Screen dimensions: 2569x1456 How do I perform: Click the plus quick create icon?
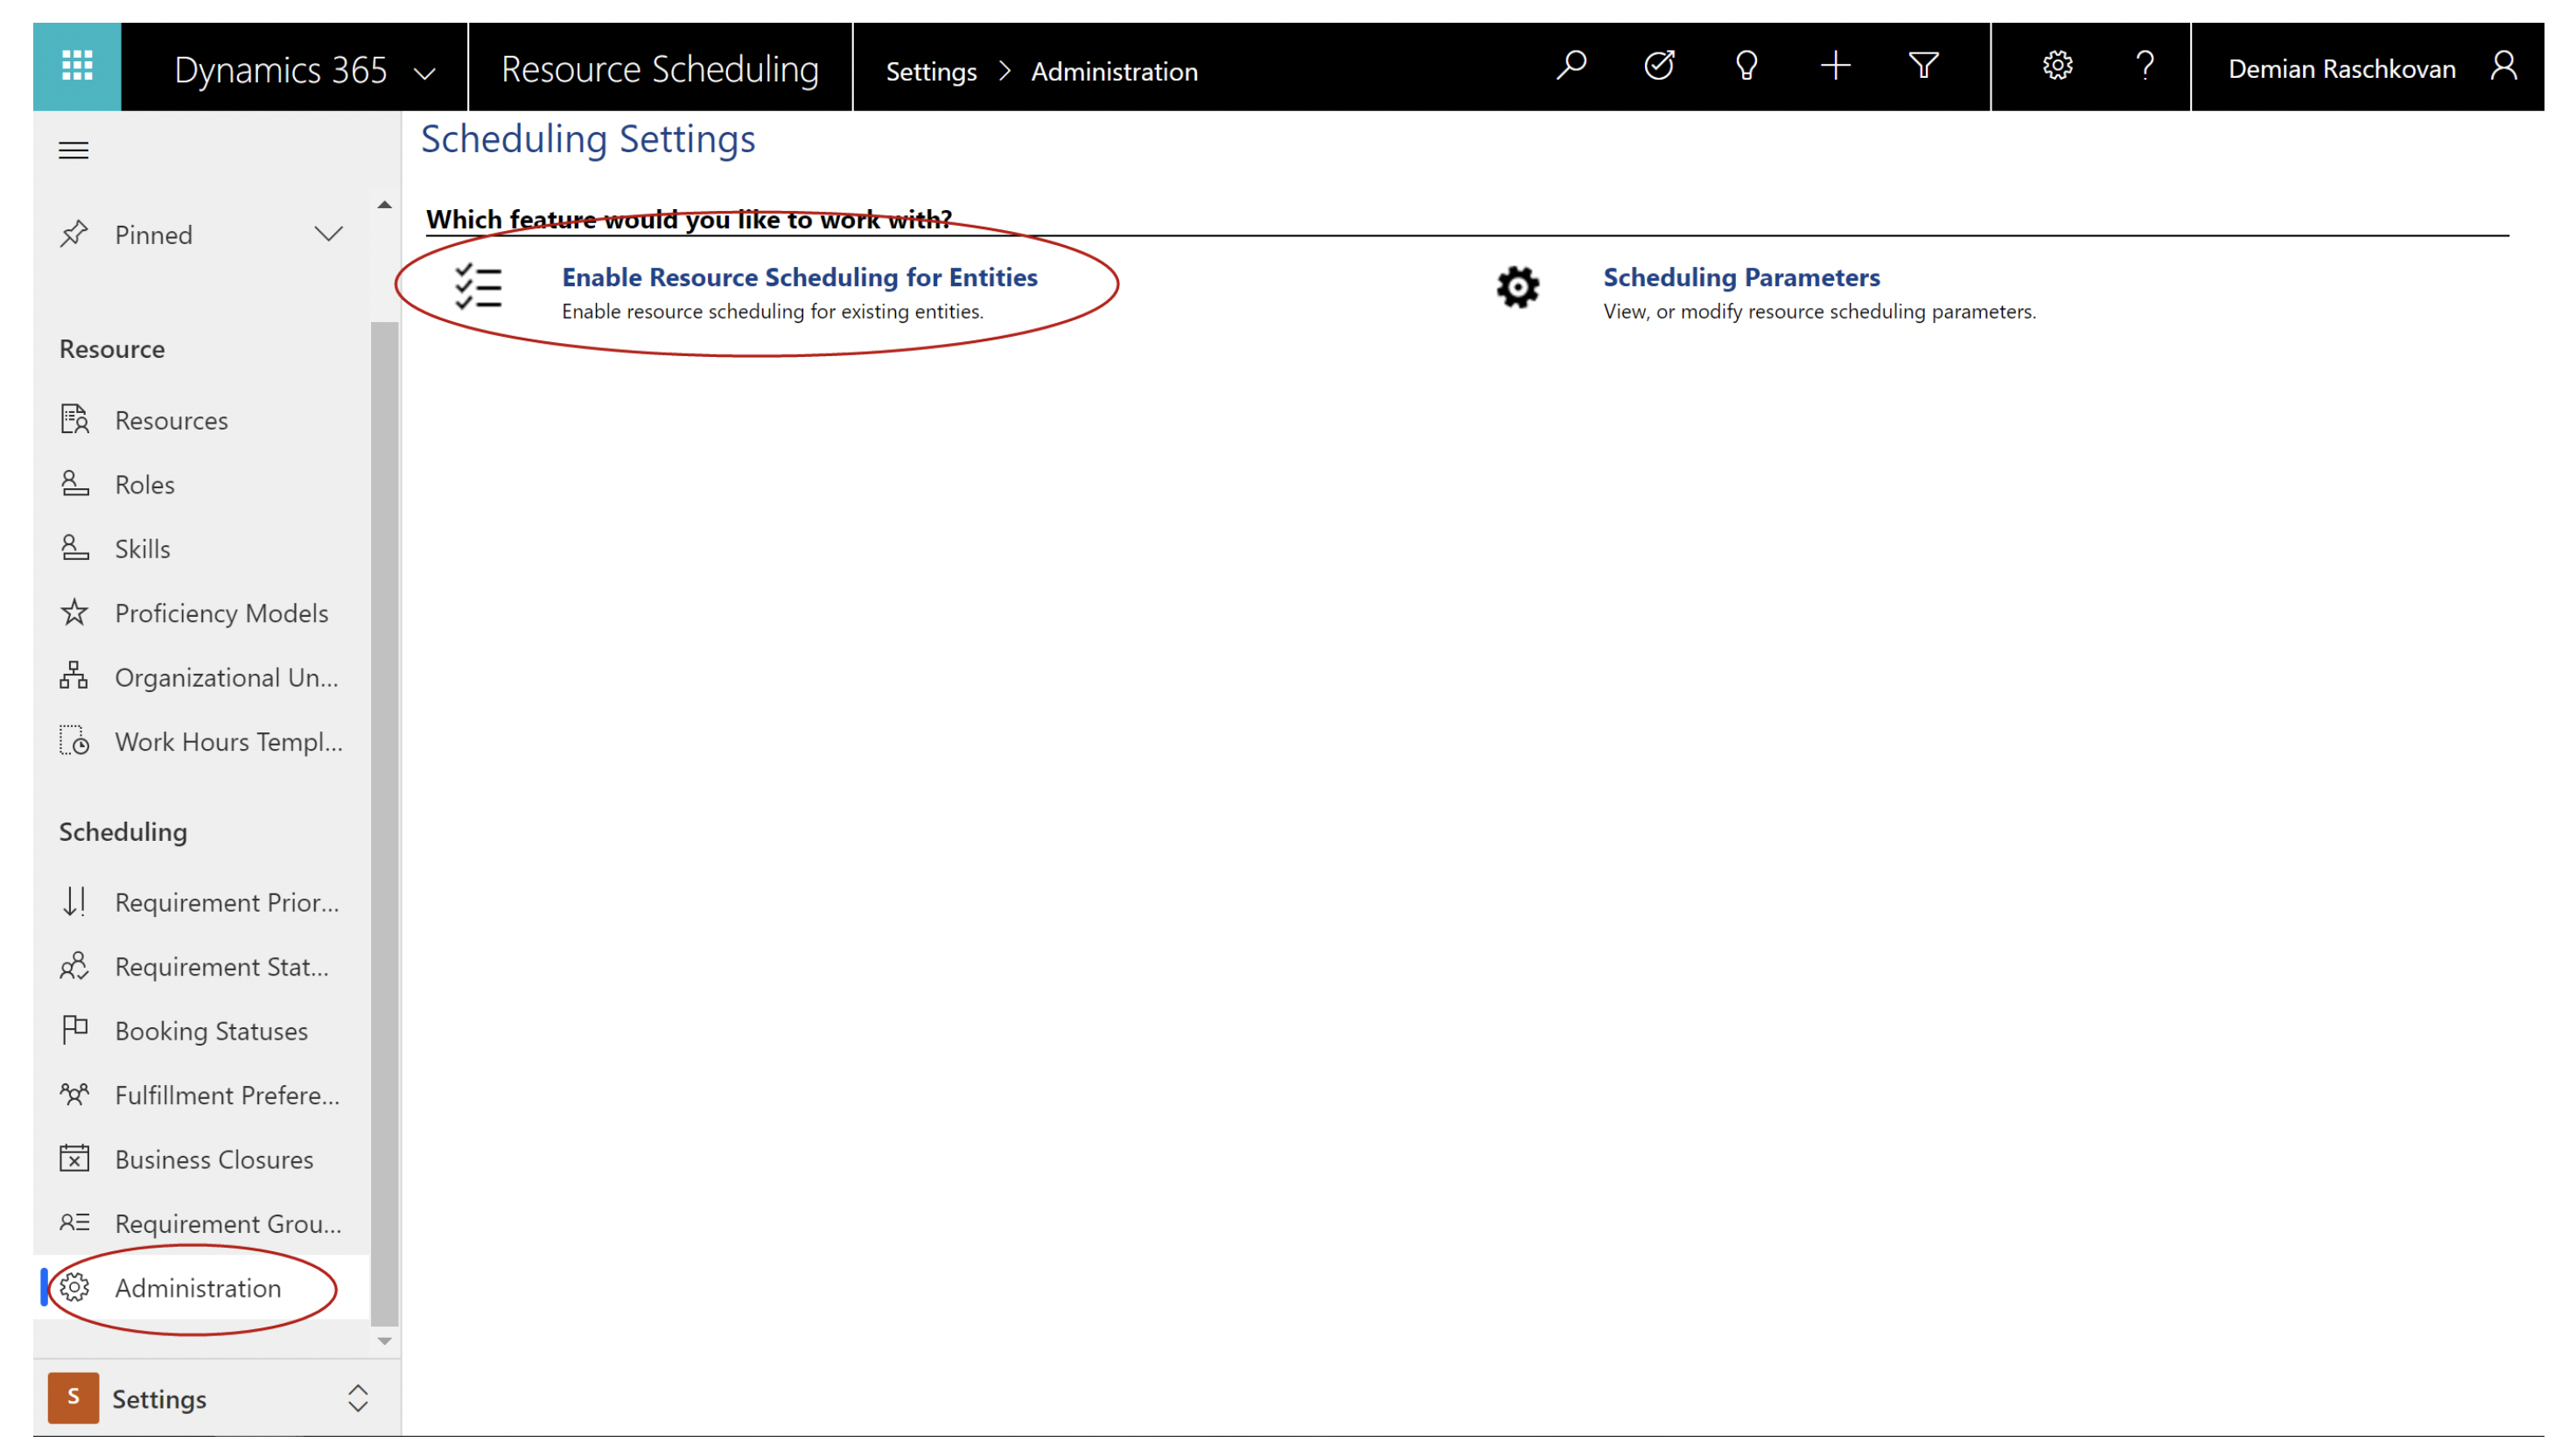point(1834,67)
